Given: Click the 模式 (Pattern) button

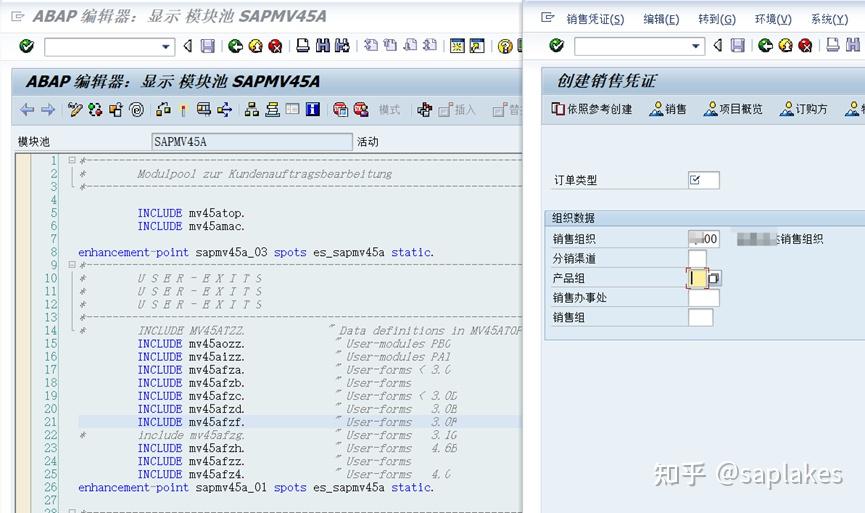Looking at the screenshot, I should tap(389, 110).
